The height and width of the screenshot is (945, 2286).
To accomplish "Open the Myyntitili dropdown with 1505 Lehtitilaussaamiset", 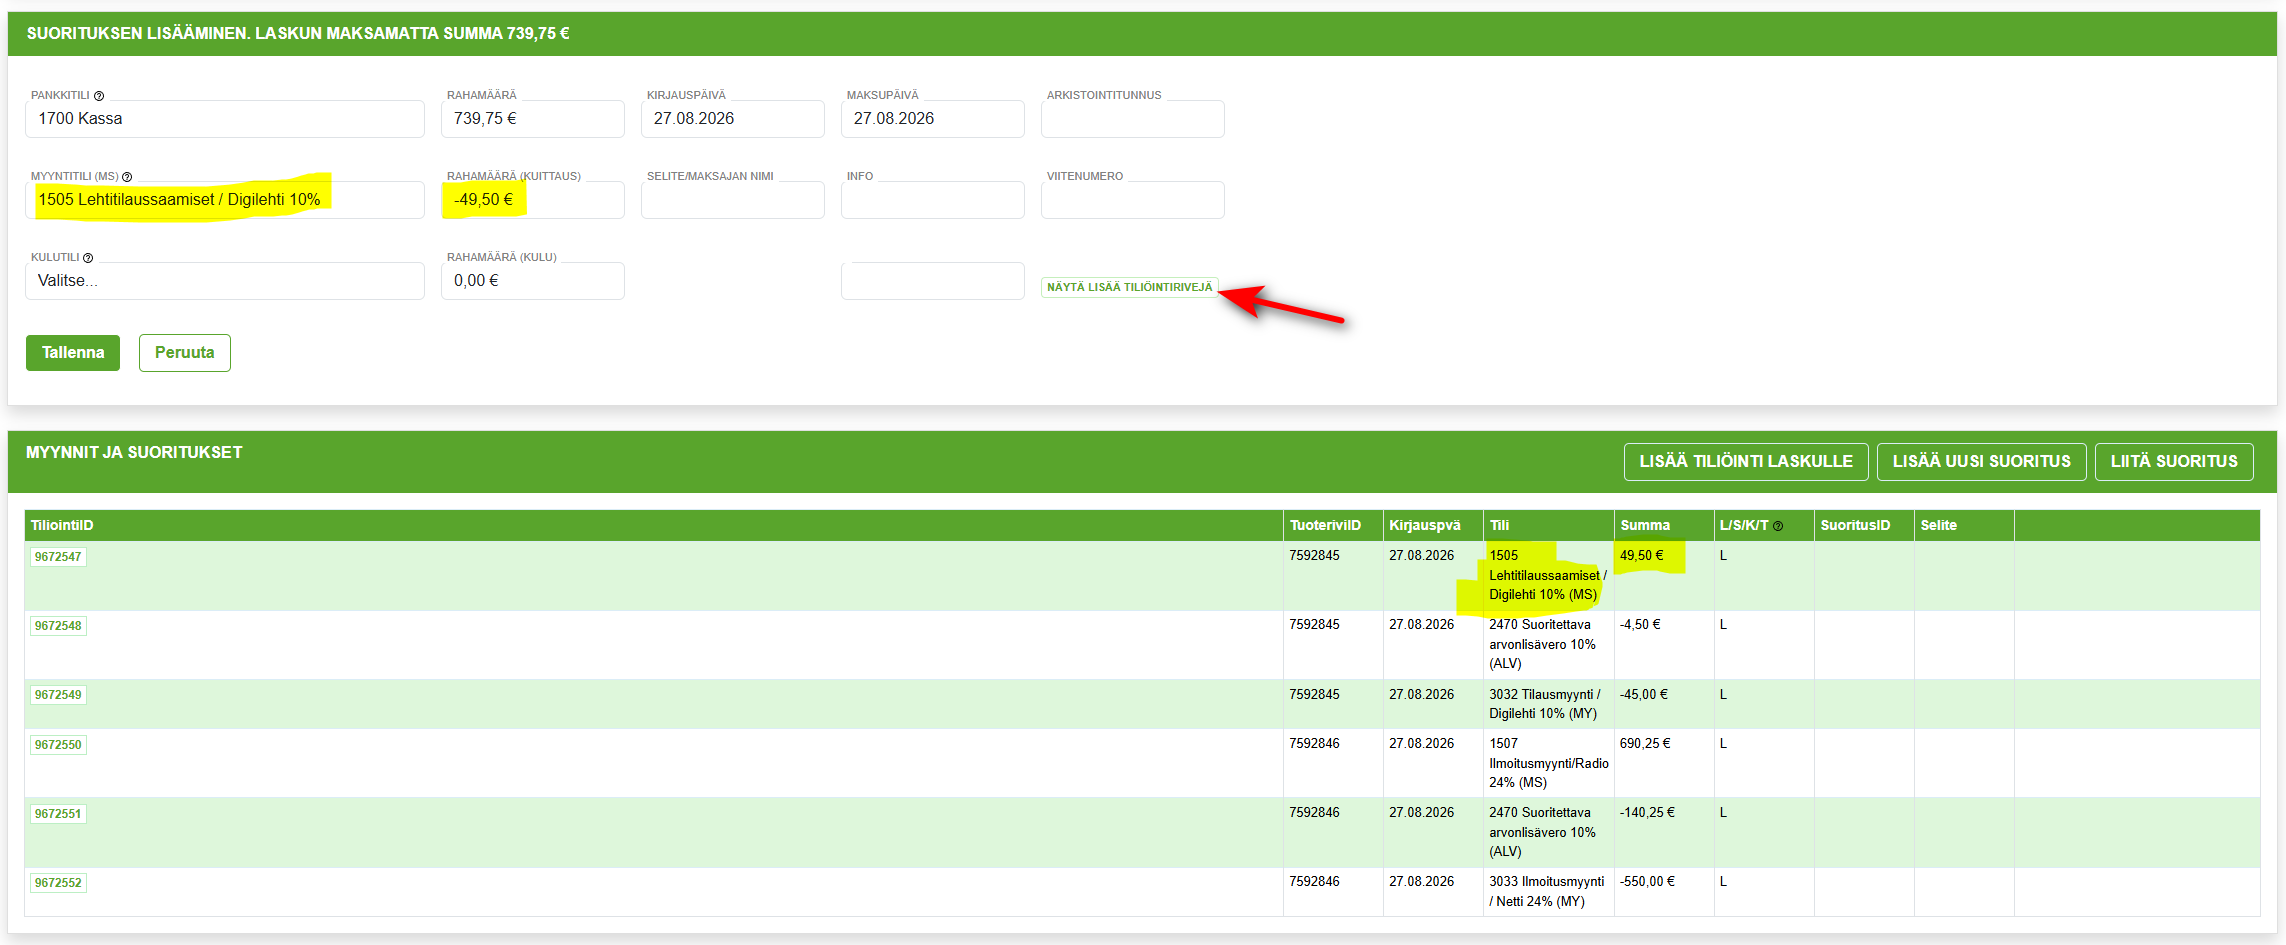I will click(225, 200).
